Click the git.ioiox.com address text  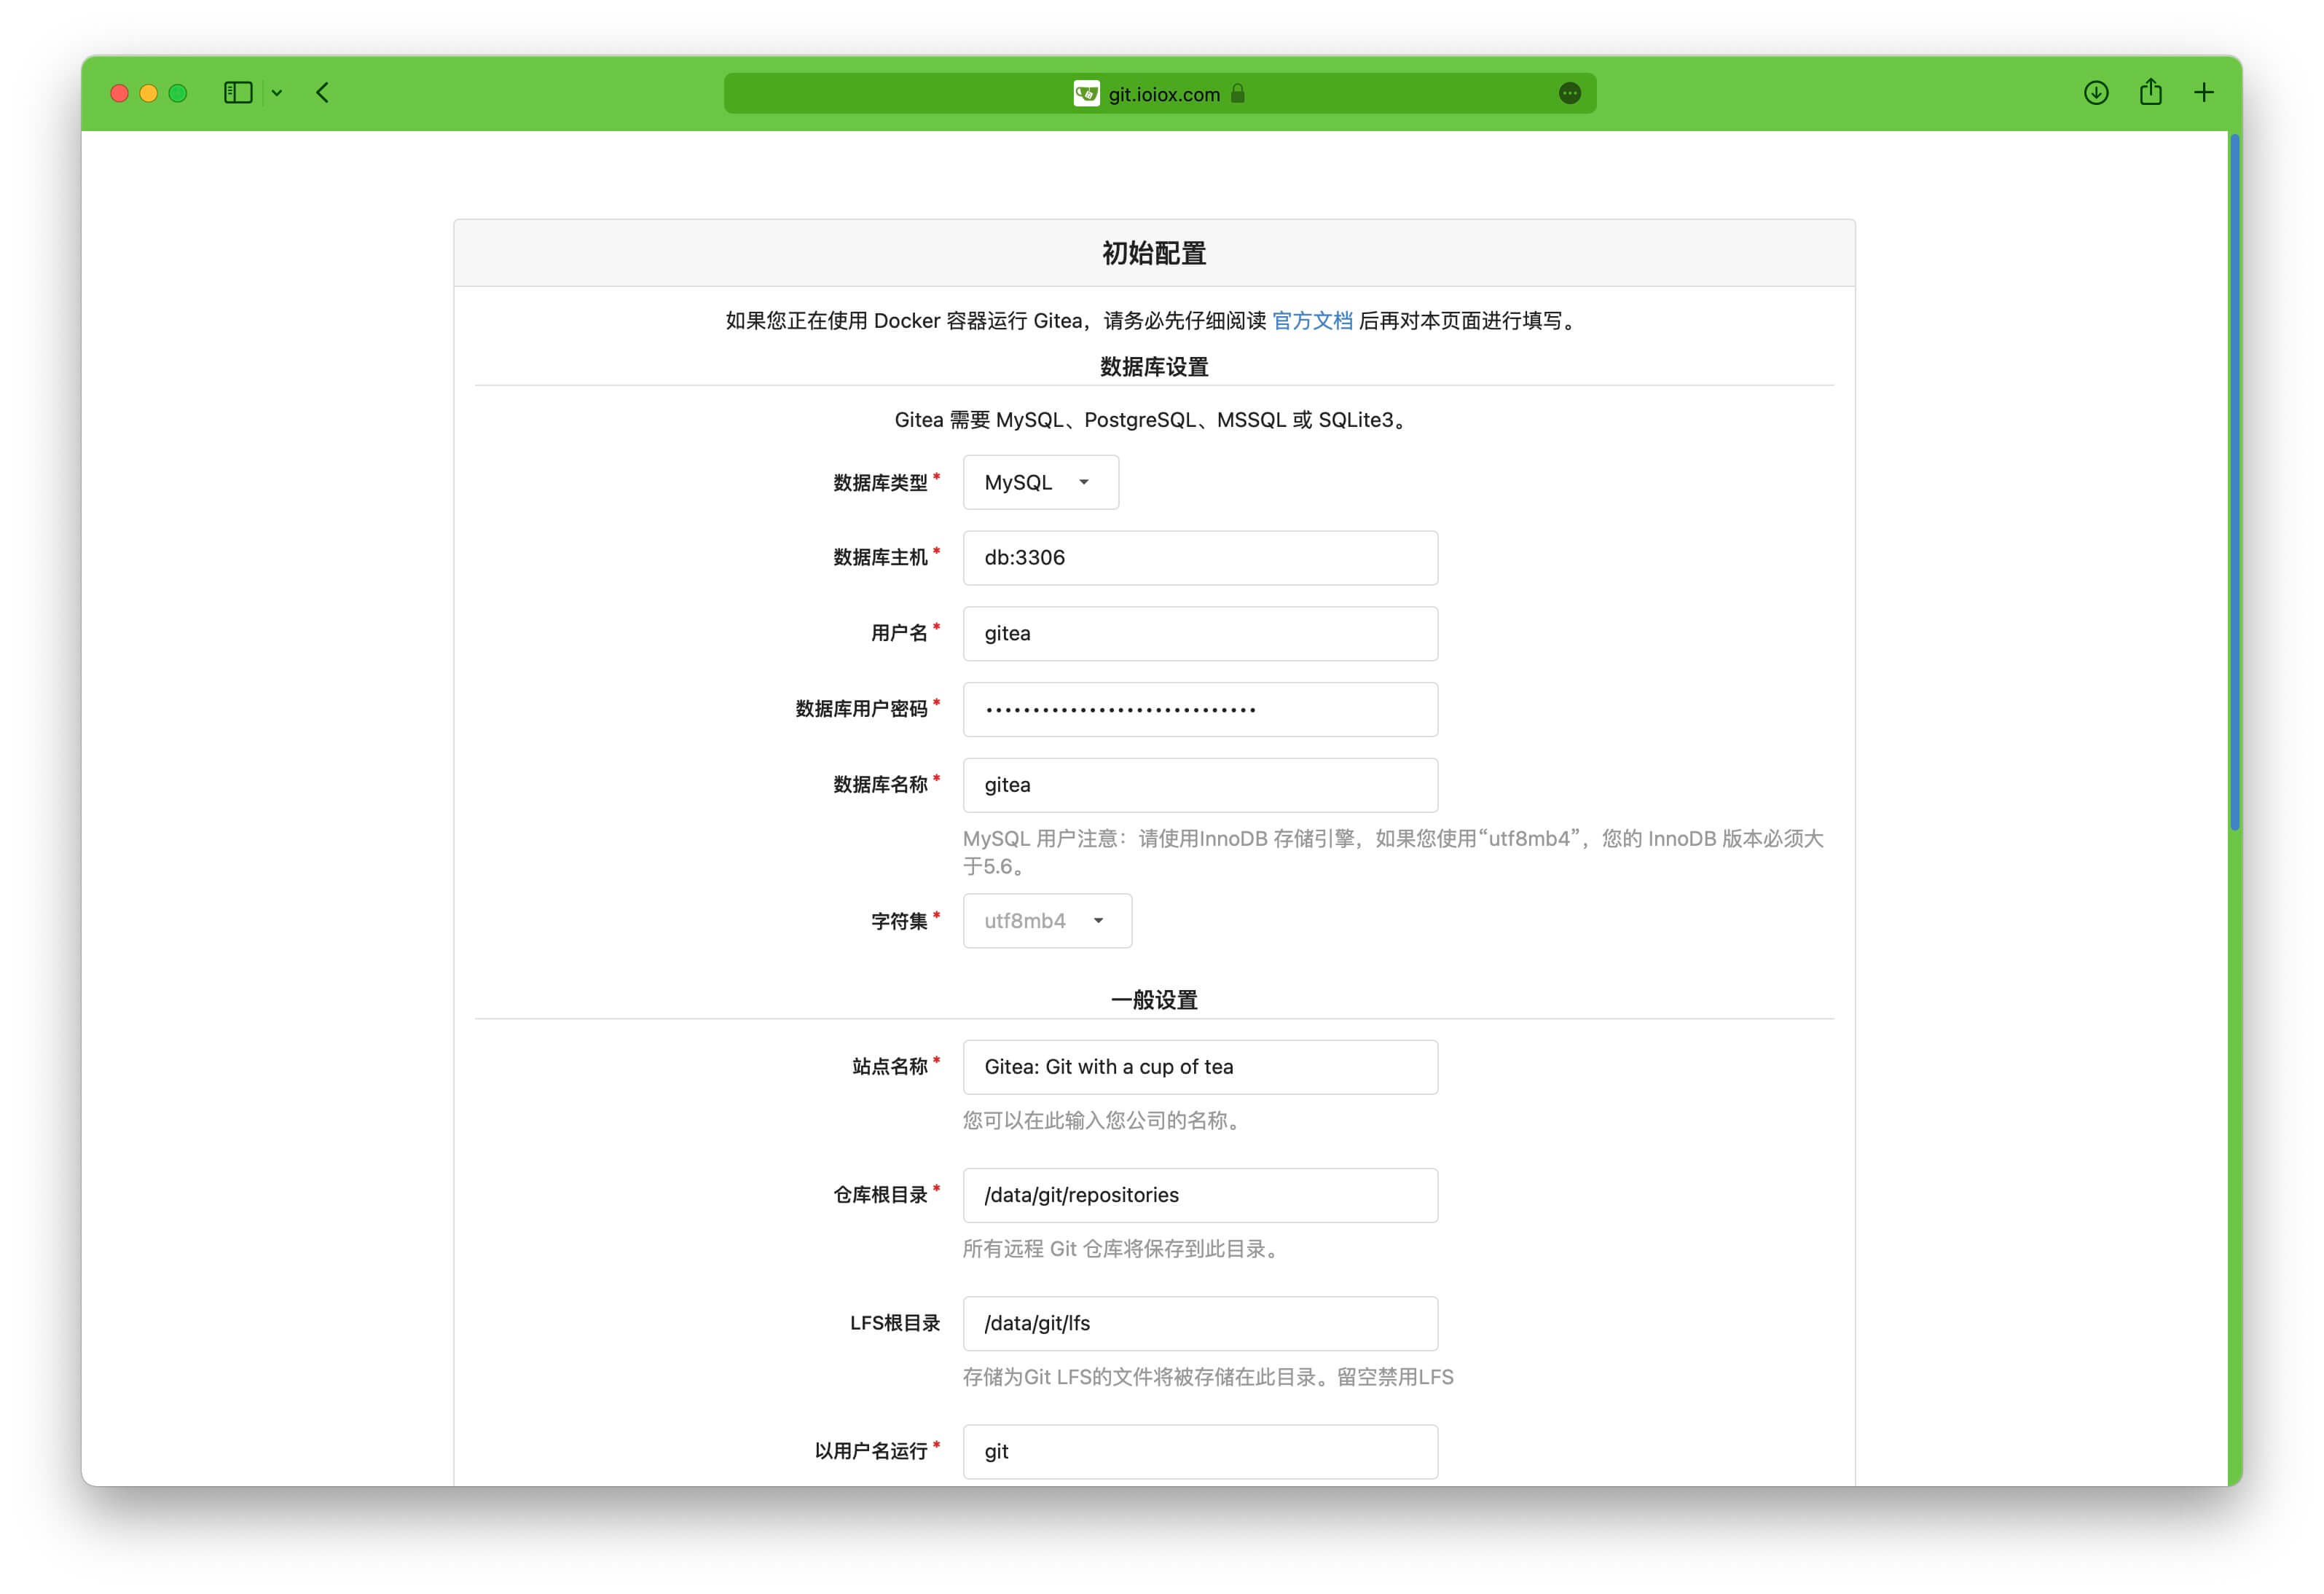point(1164,94)
